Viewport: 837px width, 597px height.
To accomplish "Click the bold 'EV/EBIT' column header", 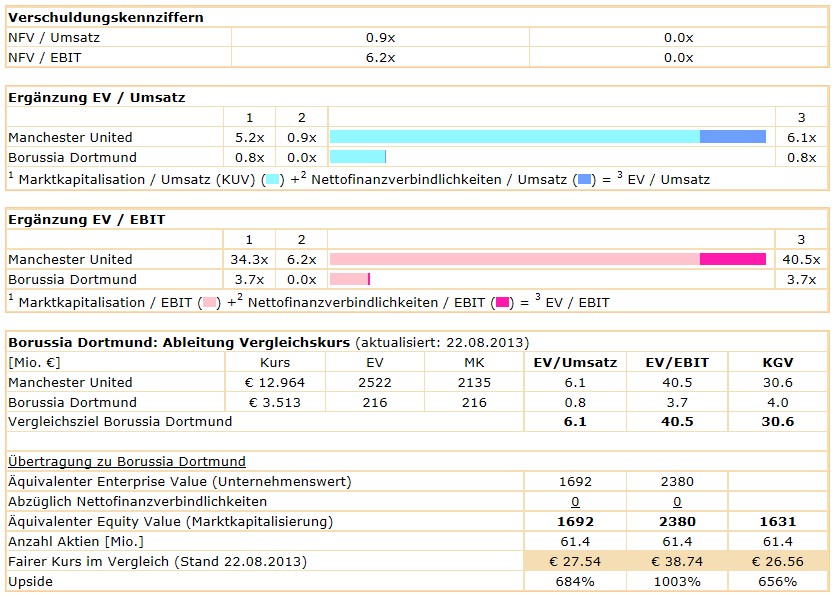I will point(677,363).
